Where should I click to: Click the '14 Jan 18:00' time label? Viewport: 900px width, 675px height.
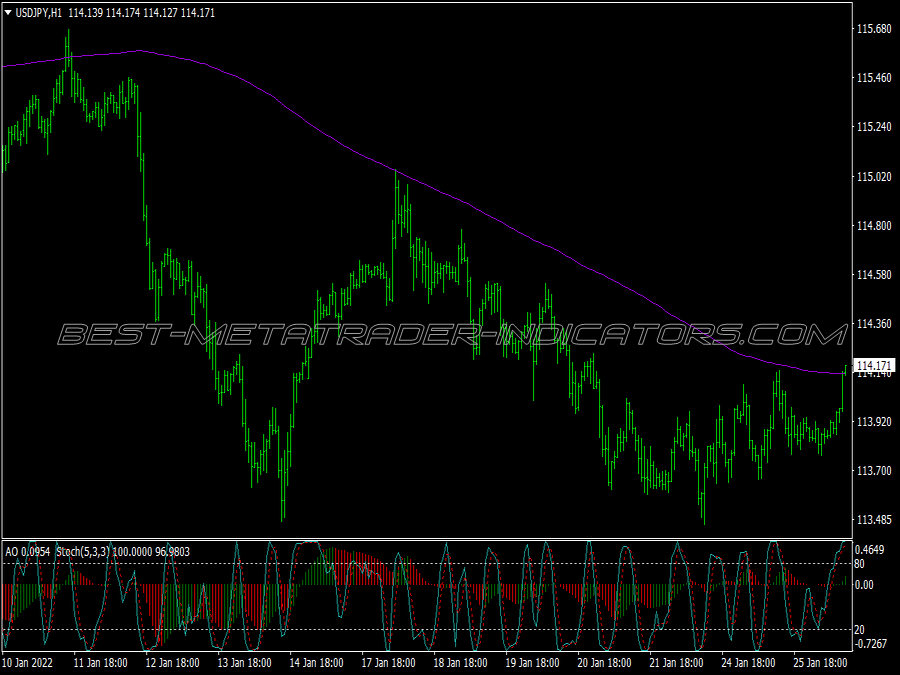(x=316, y=663)
